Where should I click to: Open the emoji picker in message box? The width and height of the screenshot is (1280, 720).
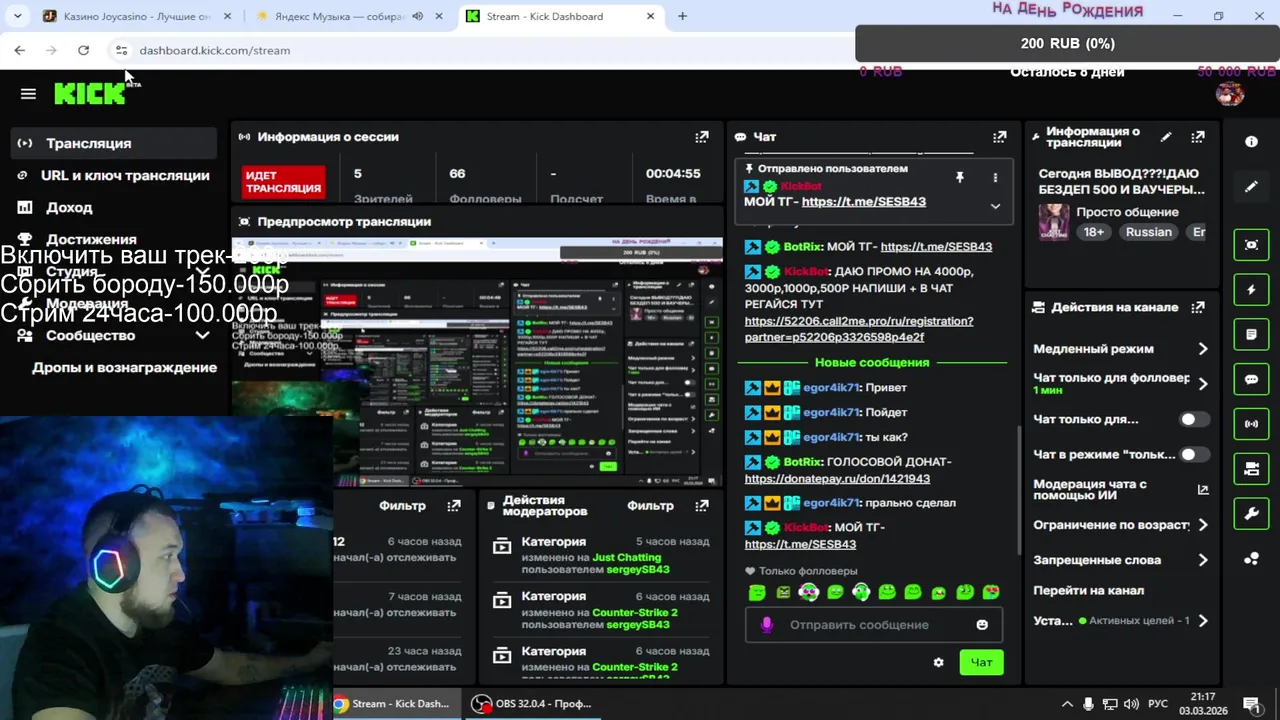coord(982,625)
